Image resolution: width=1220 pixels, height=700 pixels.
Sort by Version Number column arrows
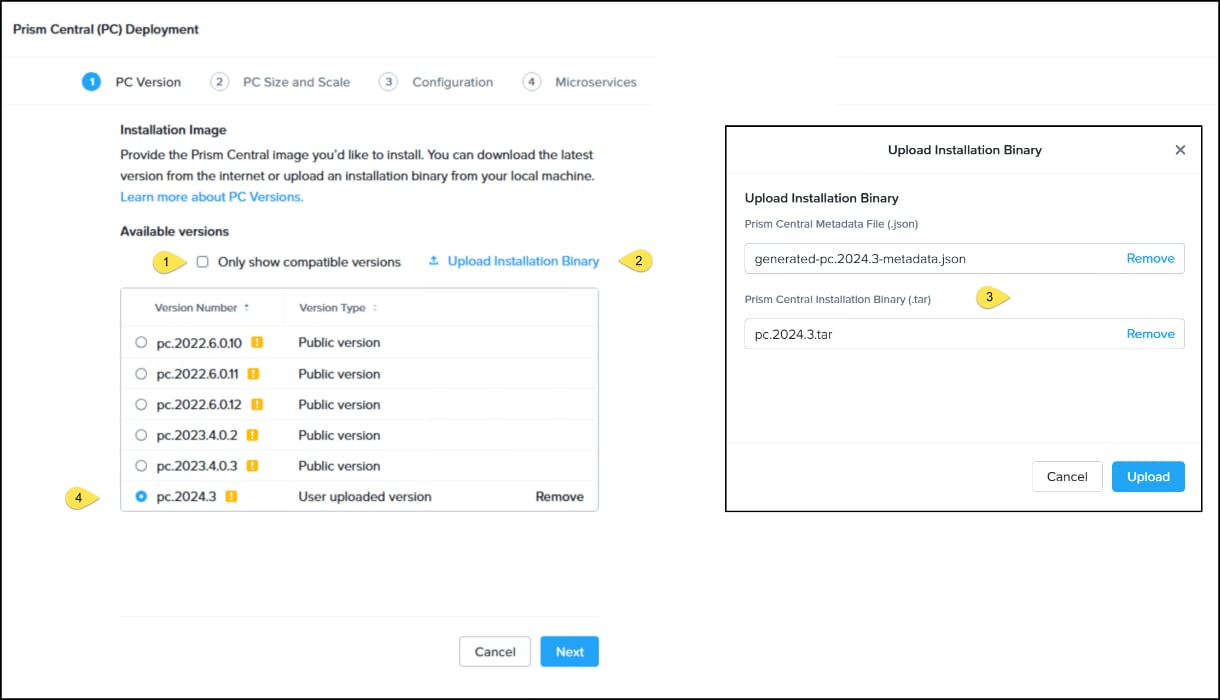(246, 308)
